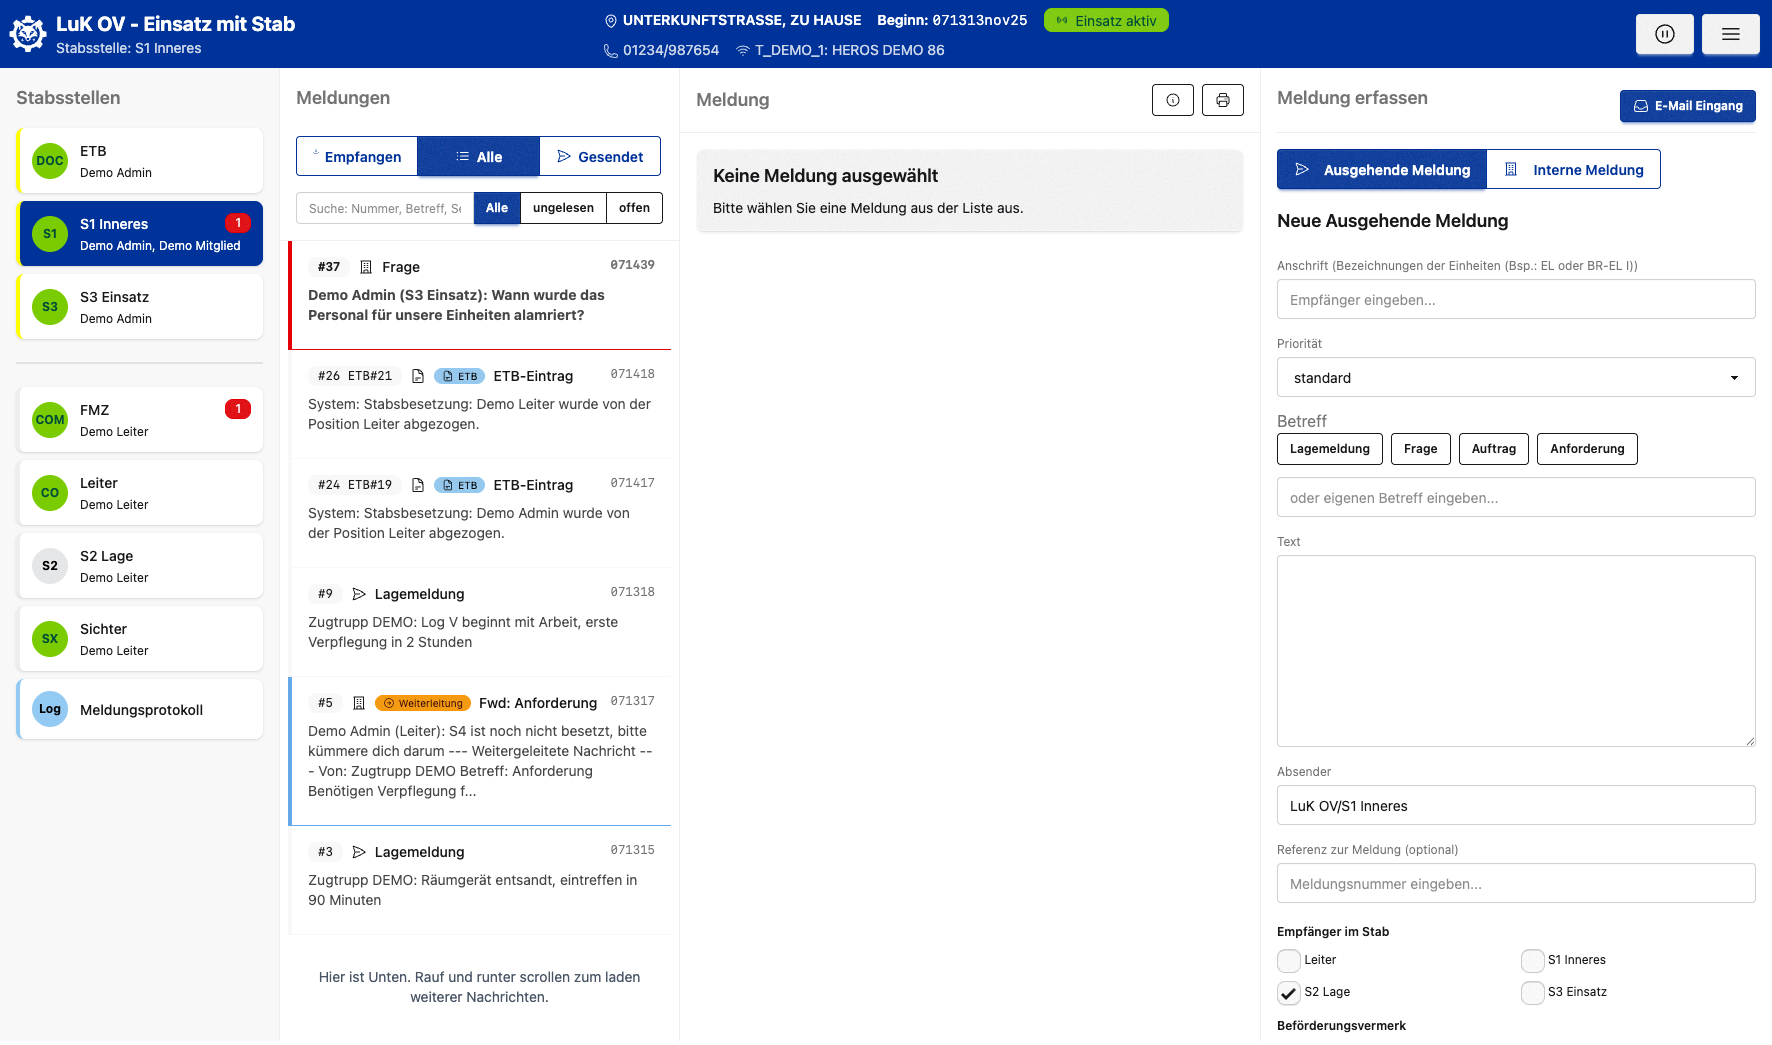Click the E-Mail Eingang button

tap(1687, 106)
